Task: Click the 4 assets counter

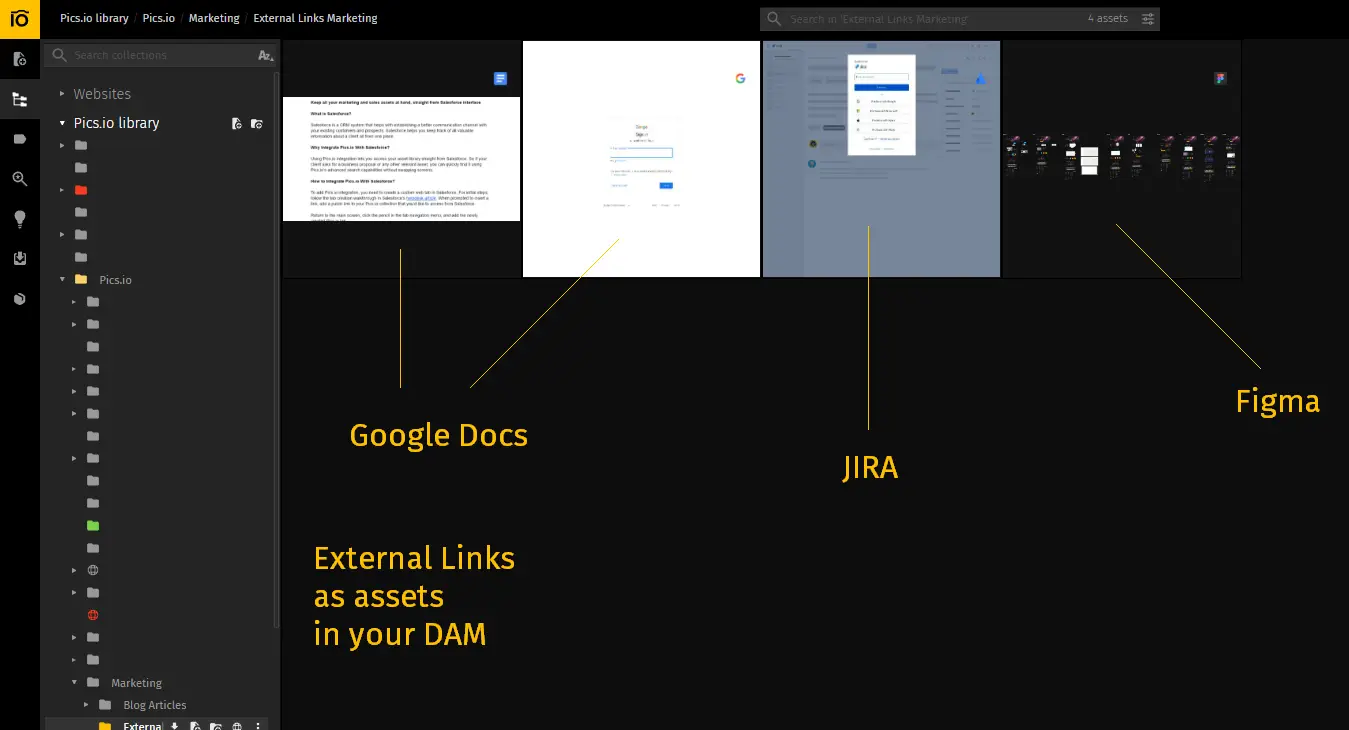Action: [1108, 19]
